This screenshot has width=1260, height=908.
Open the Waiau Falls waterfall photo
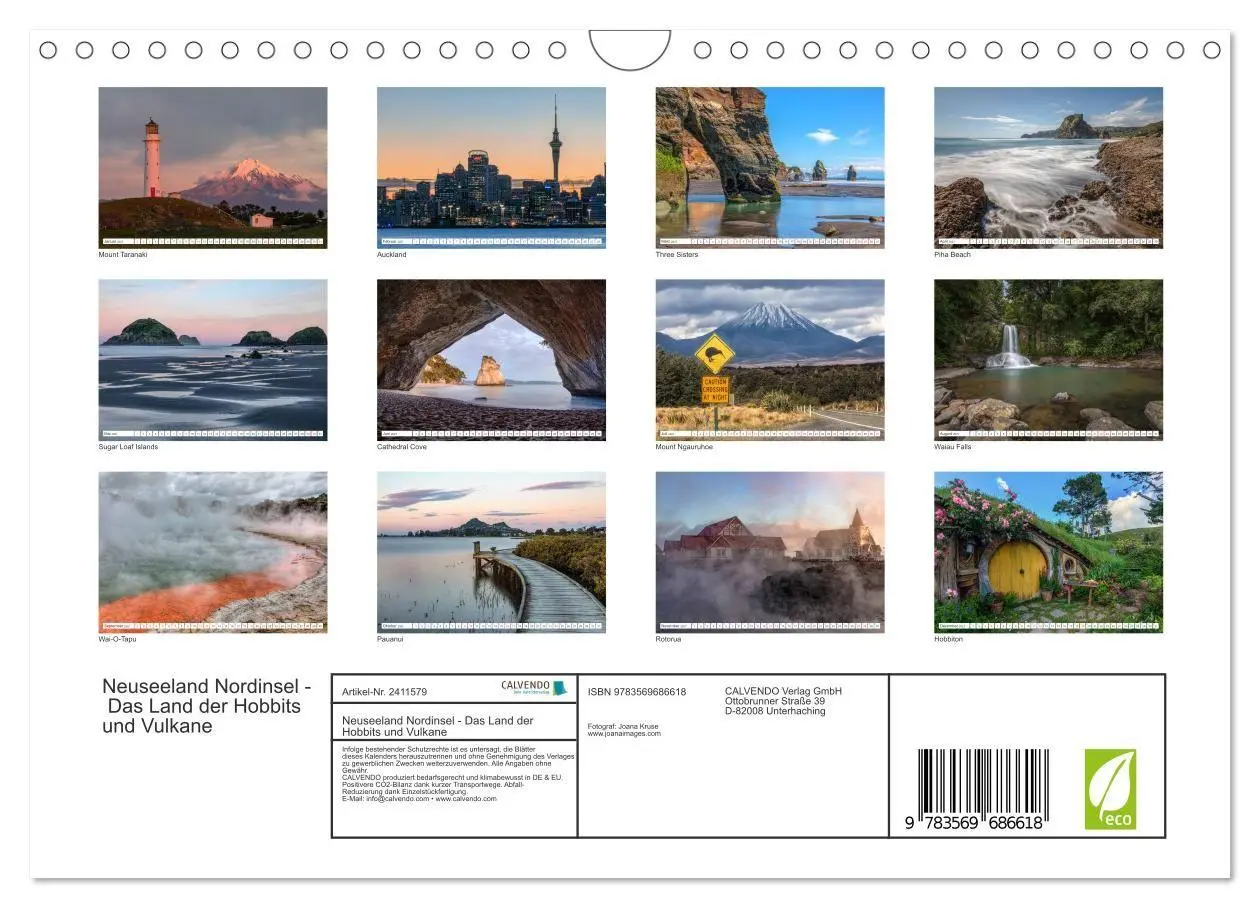tap(1048, 360)
